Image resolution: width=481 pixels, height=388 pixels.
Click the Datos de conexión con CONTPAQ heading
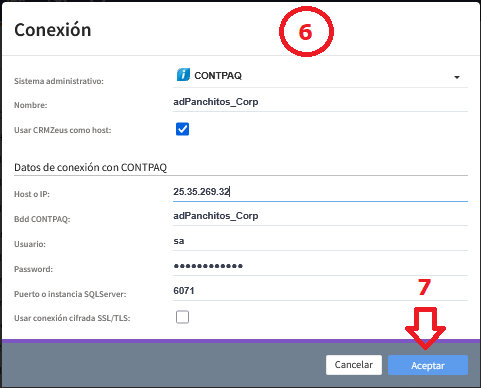[90, 167]
